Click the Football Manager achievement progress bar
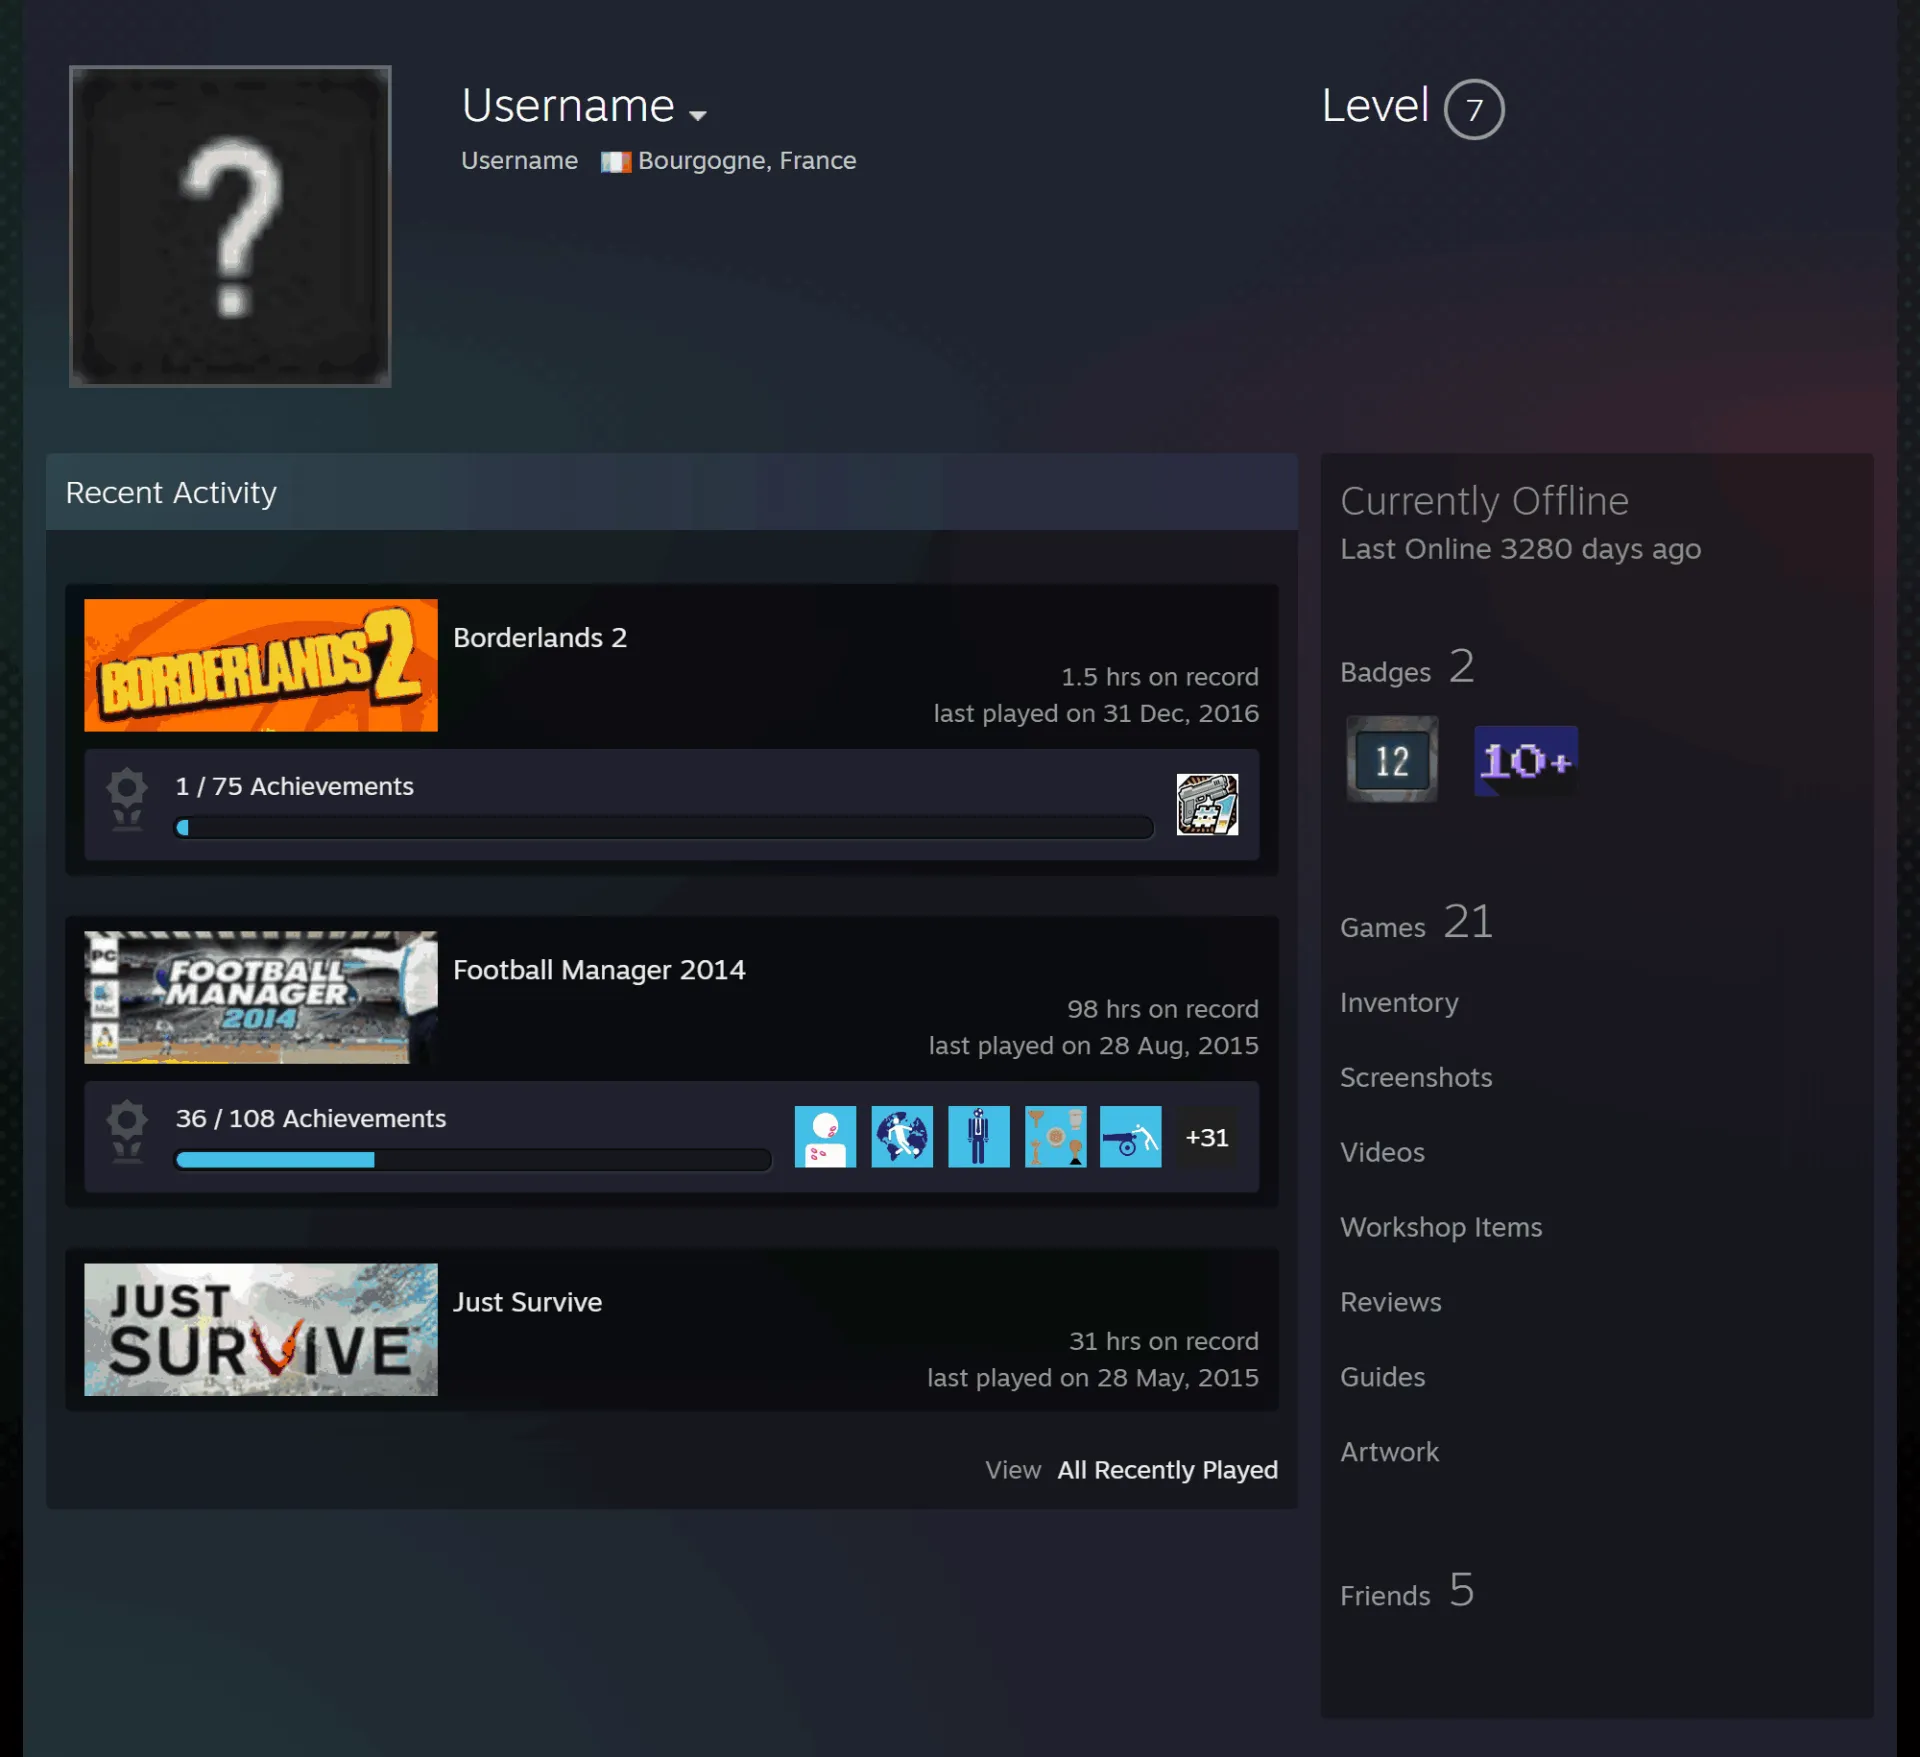The height and width of the screenshot is (1757, 1920). [473, 1159]
